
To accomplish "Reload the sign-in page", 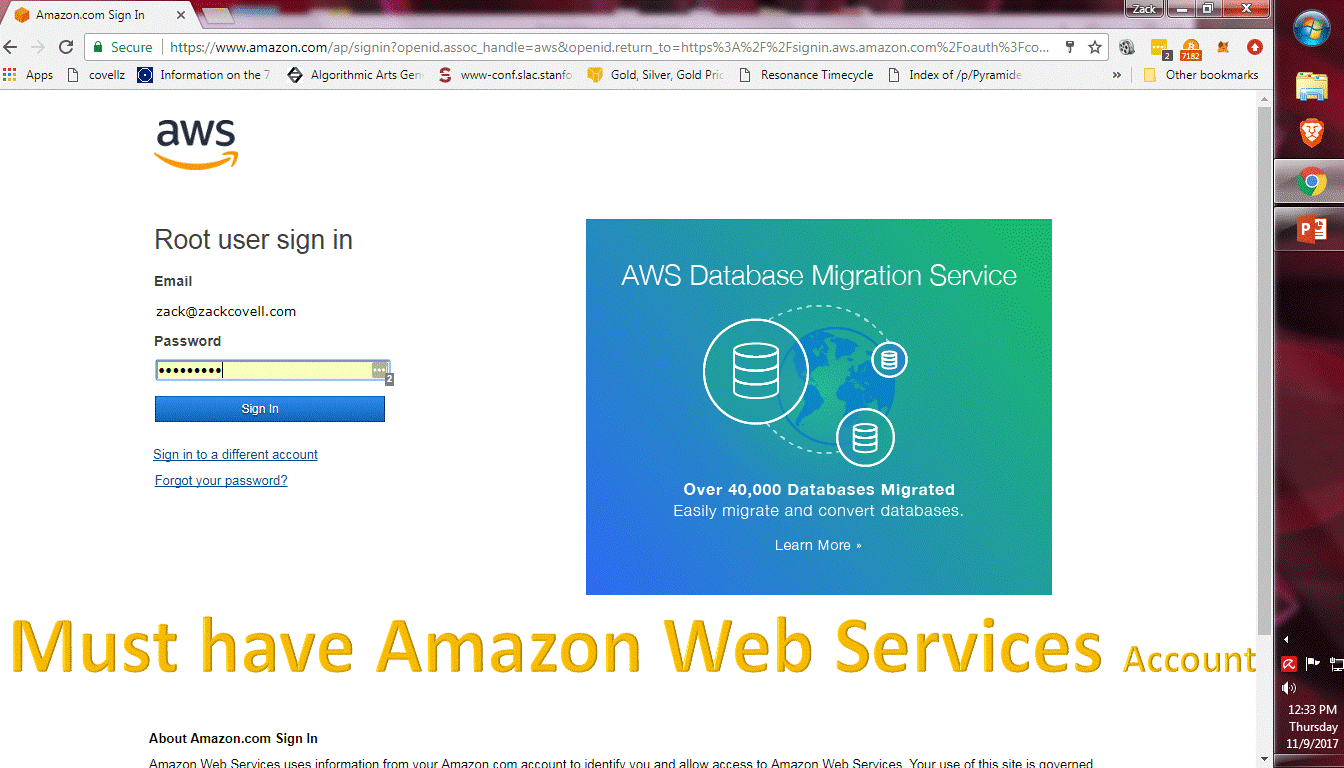I will [x=66, y=47].
